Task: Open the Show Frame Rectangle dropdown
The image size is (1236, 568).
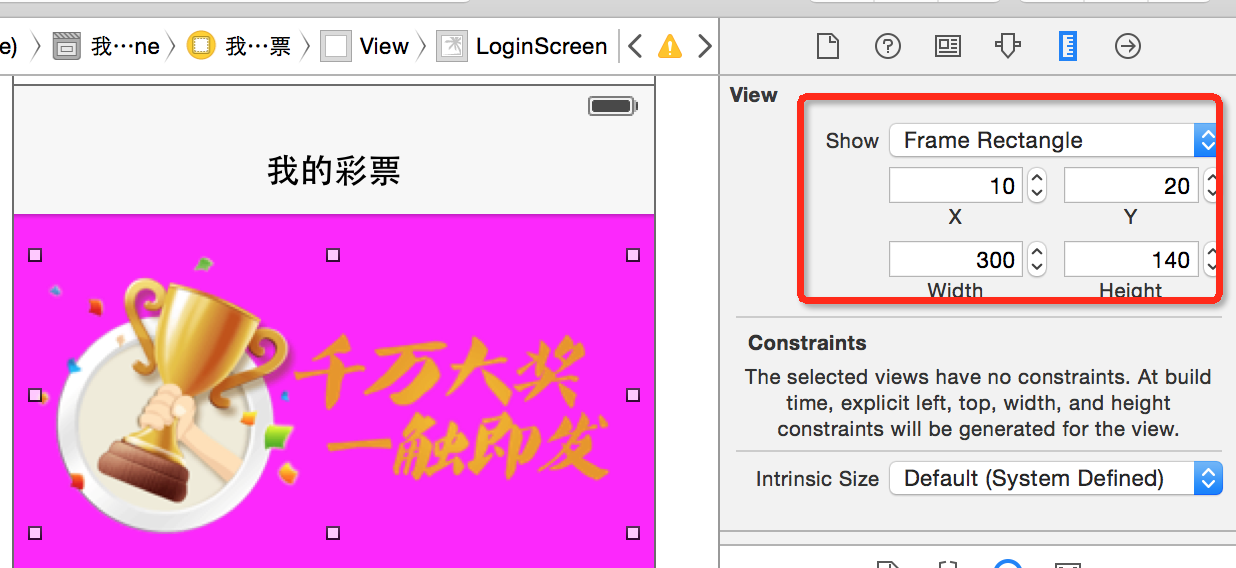Action: pyautogui.click(x=1053, y=140)
